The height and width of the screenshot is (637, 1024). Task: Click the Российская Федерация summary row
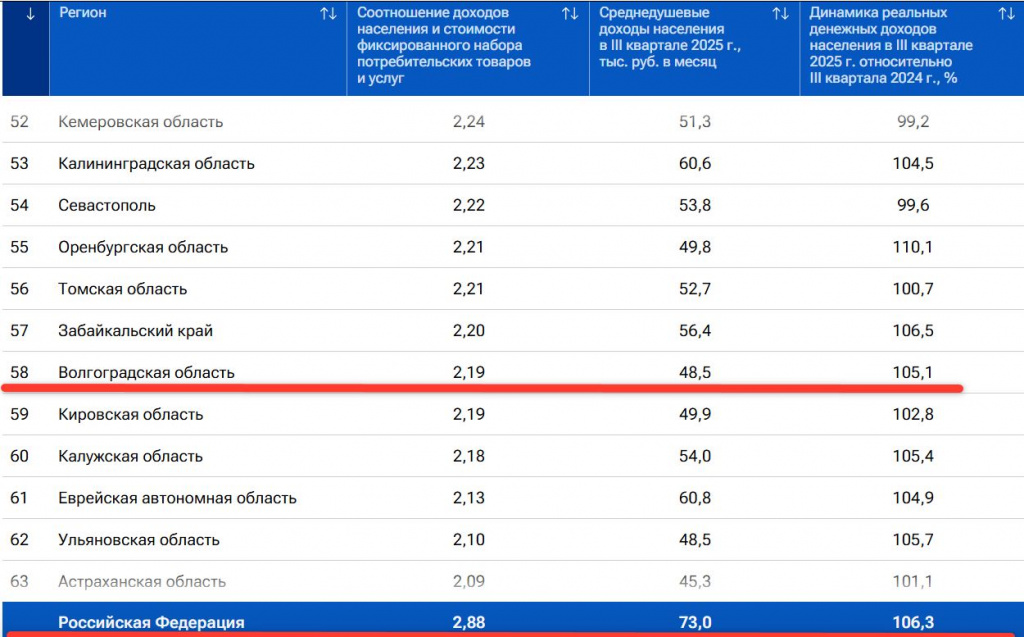[151, 622]
